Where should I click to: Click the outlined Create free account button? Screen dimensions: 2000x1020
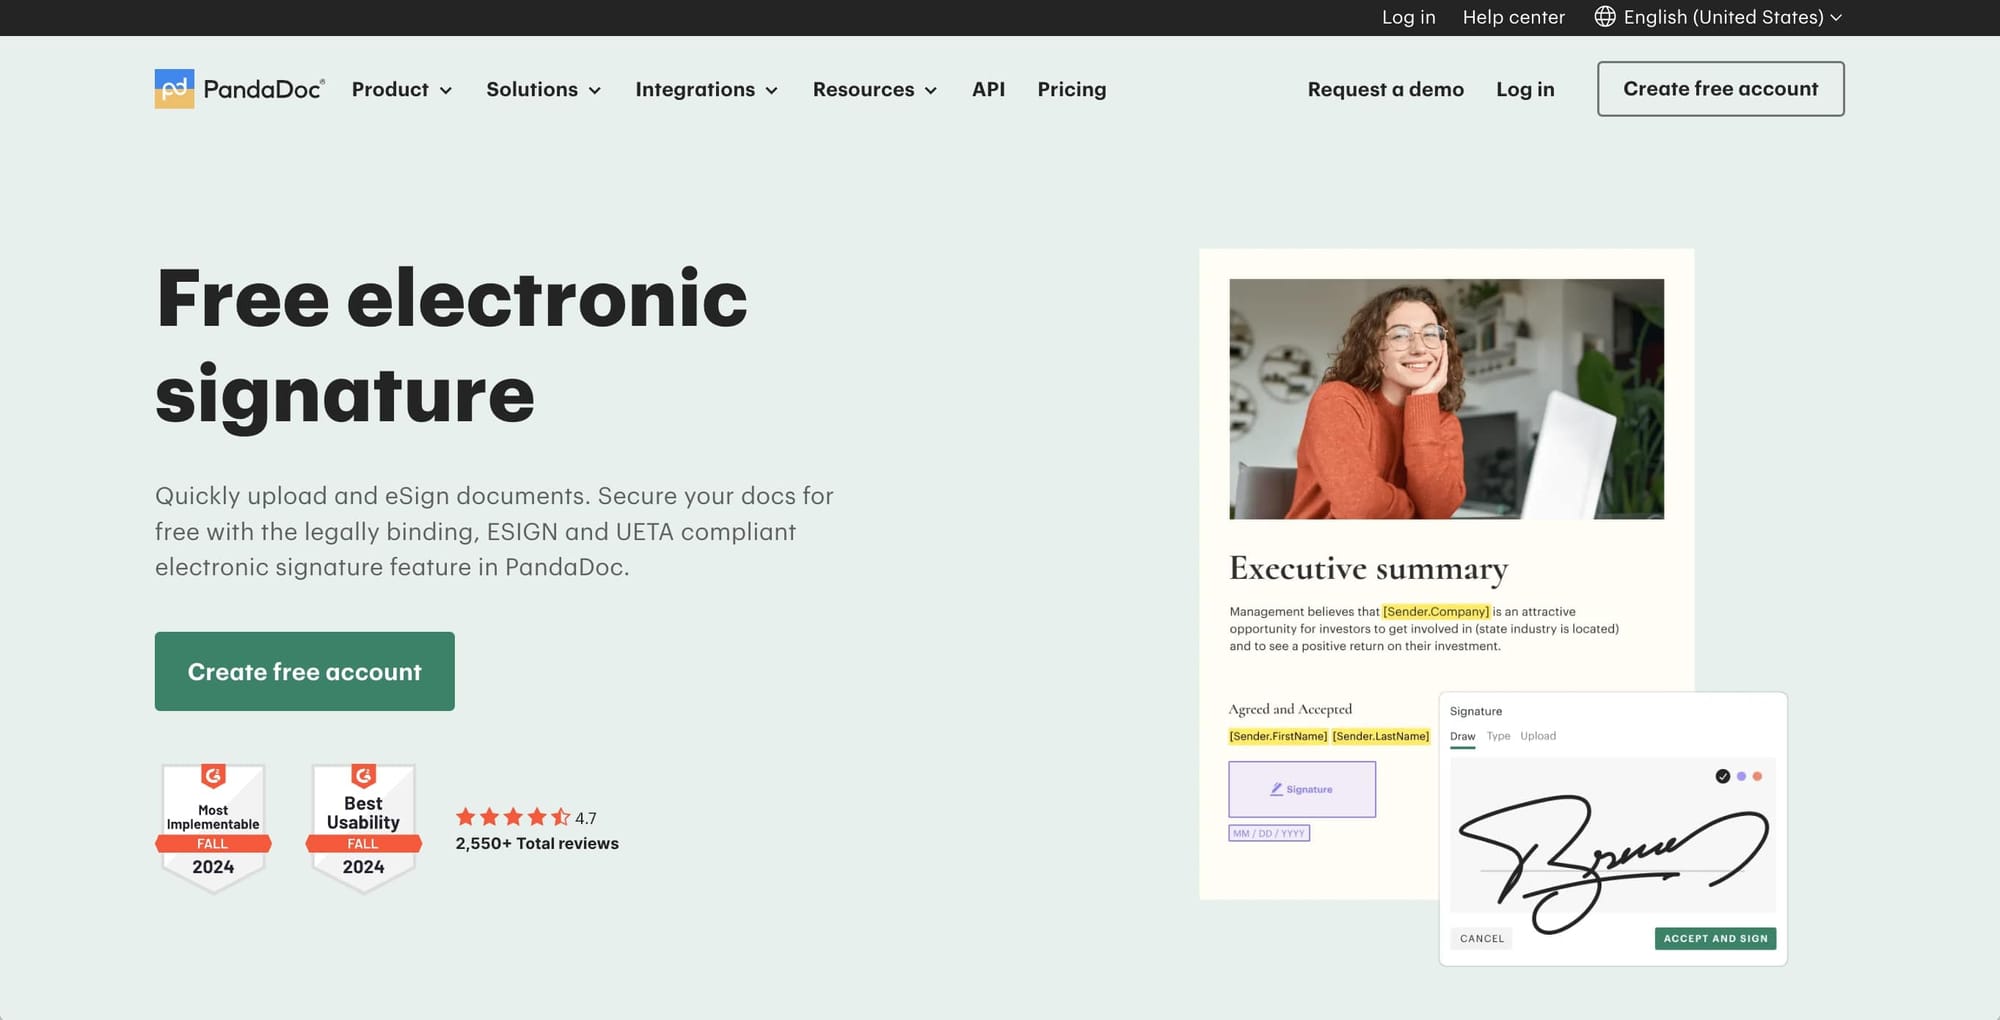[1720, 89]
